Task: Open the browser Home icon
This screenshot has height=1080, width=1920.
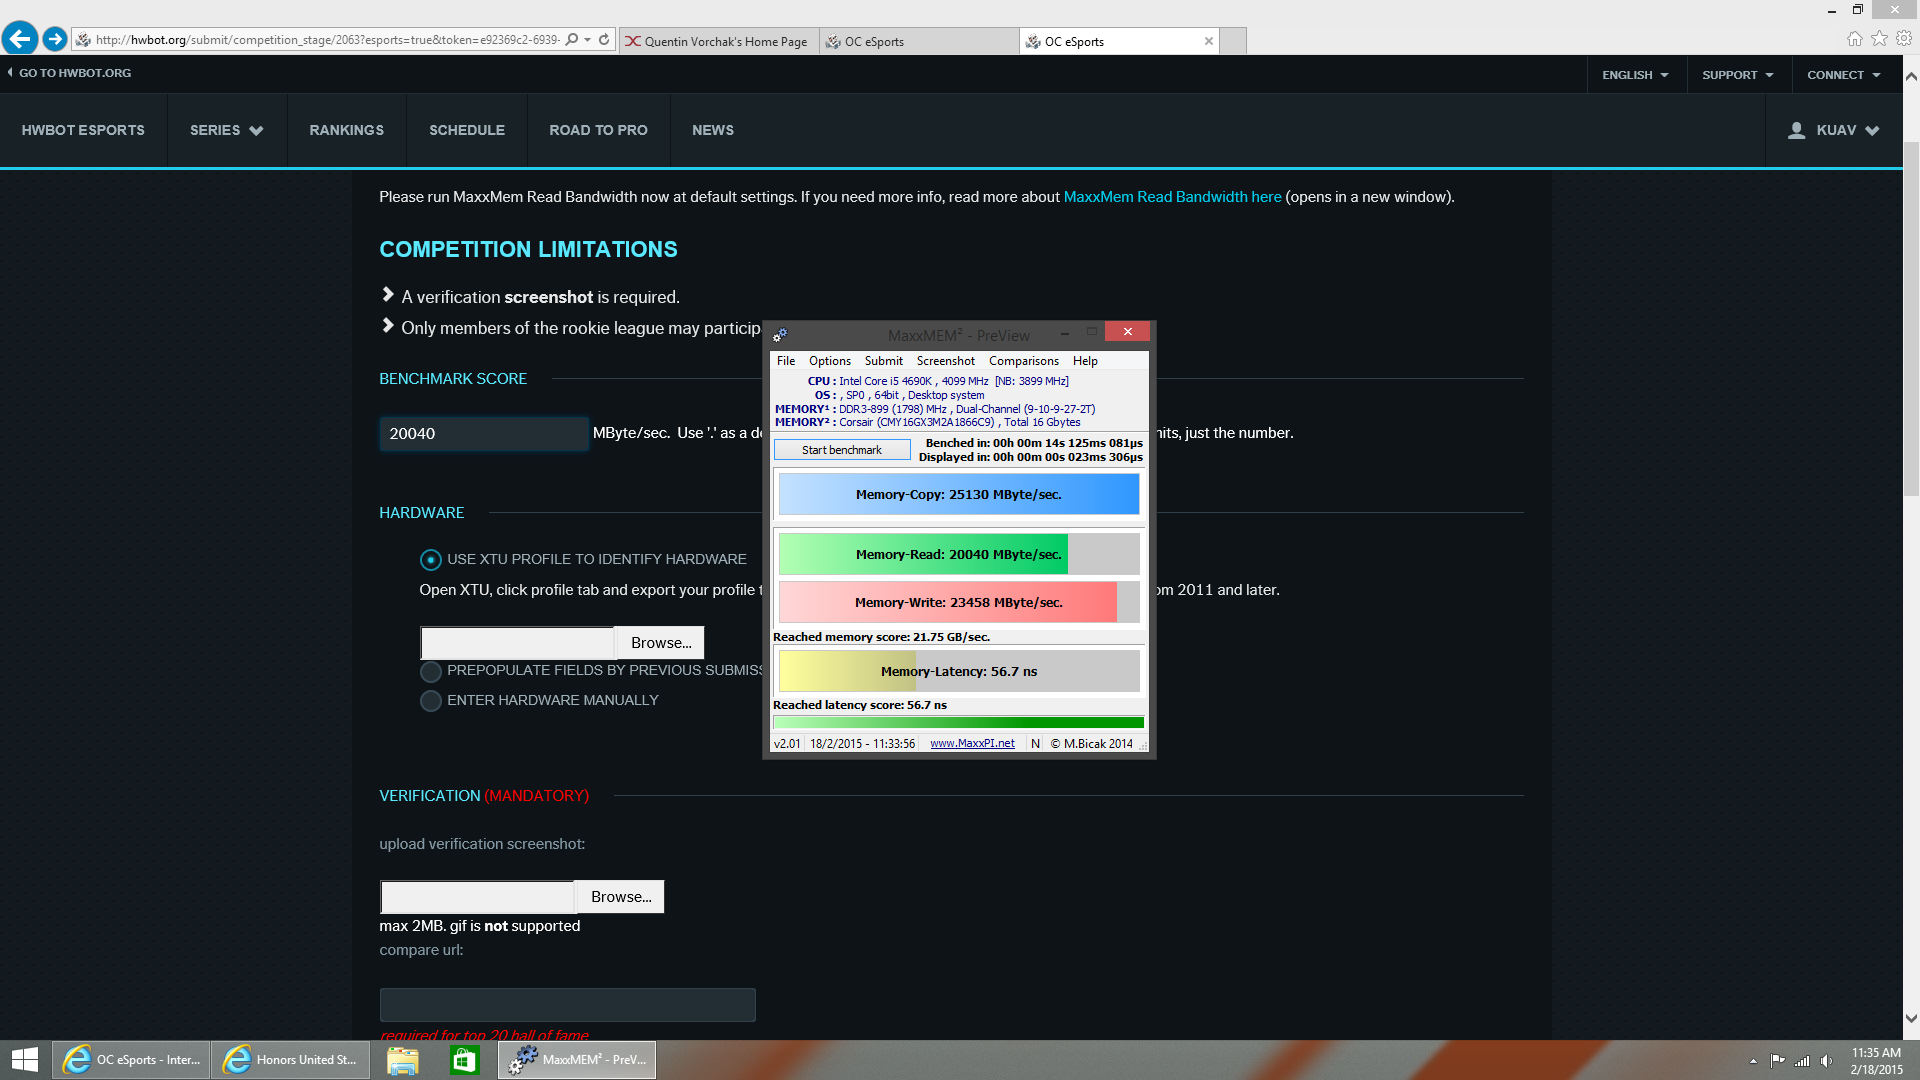Action: click(1855, 38)
